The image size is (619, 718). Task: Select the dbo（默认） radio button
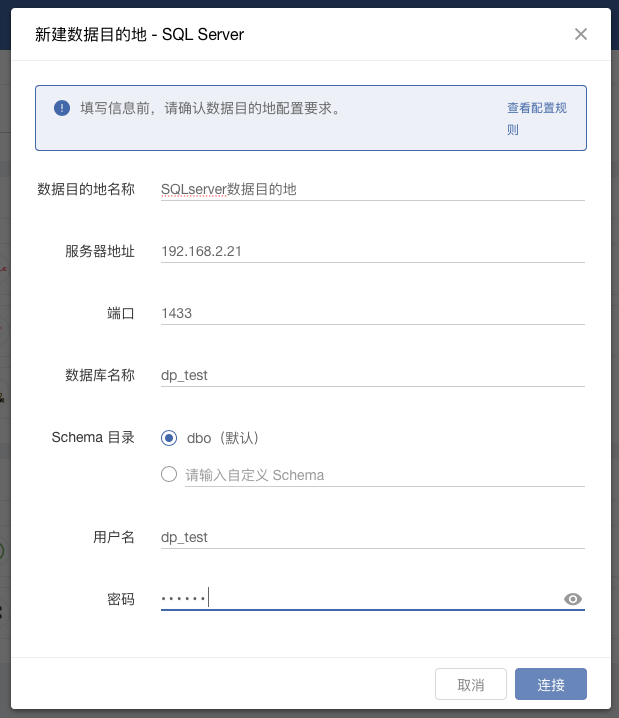tap(169, 438)
